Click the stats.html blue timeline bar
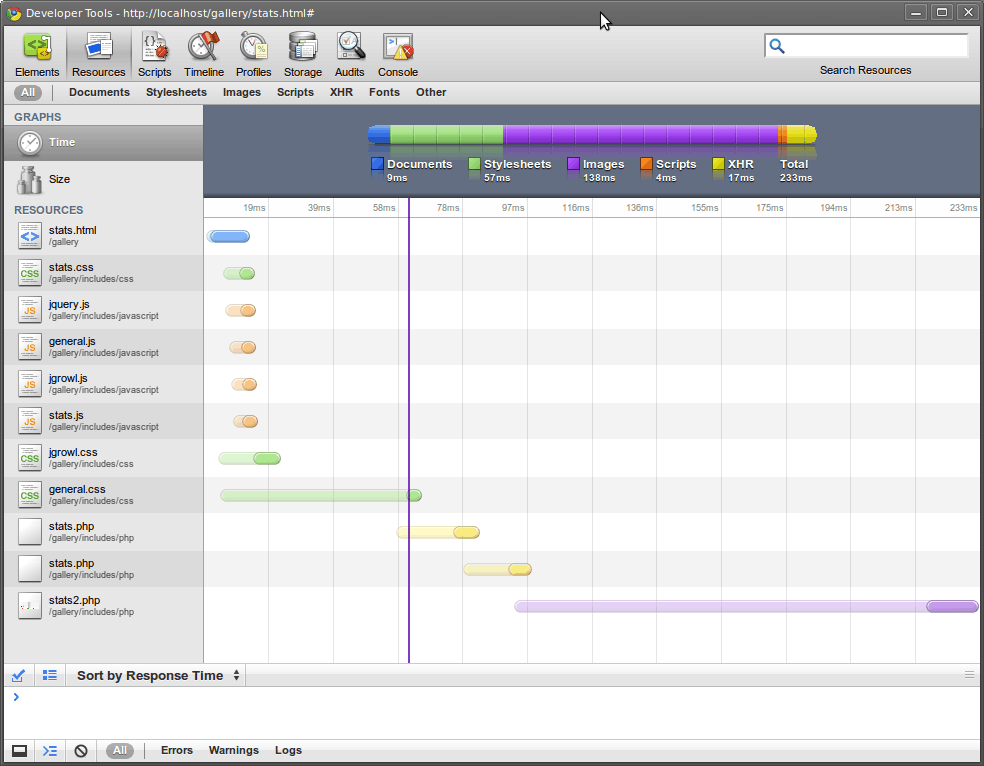The height and width of the screenshot is (766, 984). coord(229,237)
